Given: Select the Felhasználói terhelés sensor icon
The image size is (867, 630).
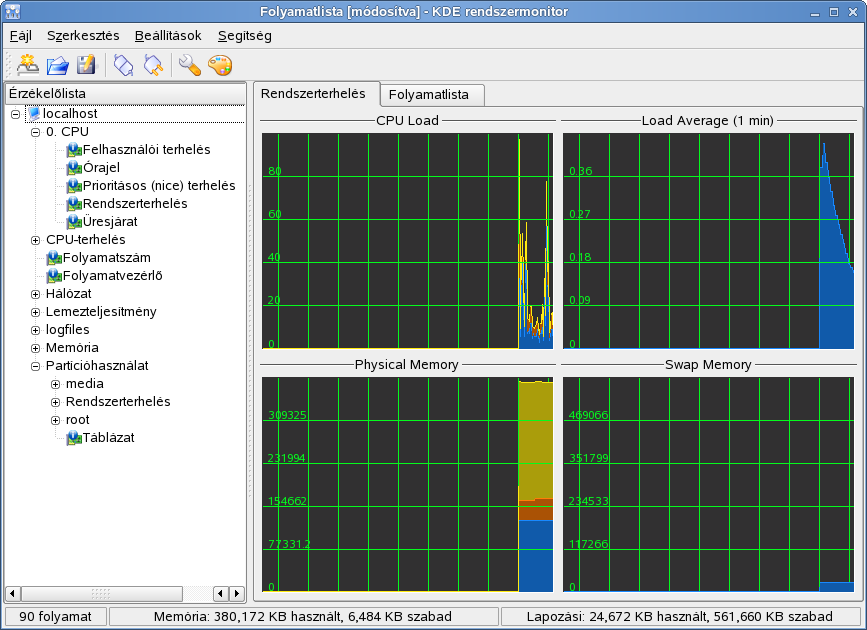Looking at the screenshot, I should (x=74, y=150).
